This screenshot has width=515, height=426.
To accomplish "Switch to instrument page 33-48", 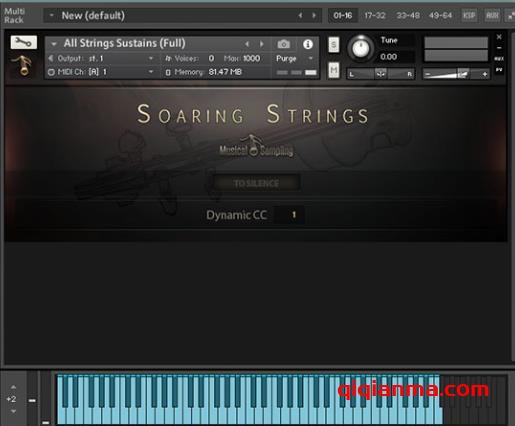I will pos(408,15).
